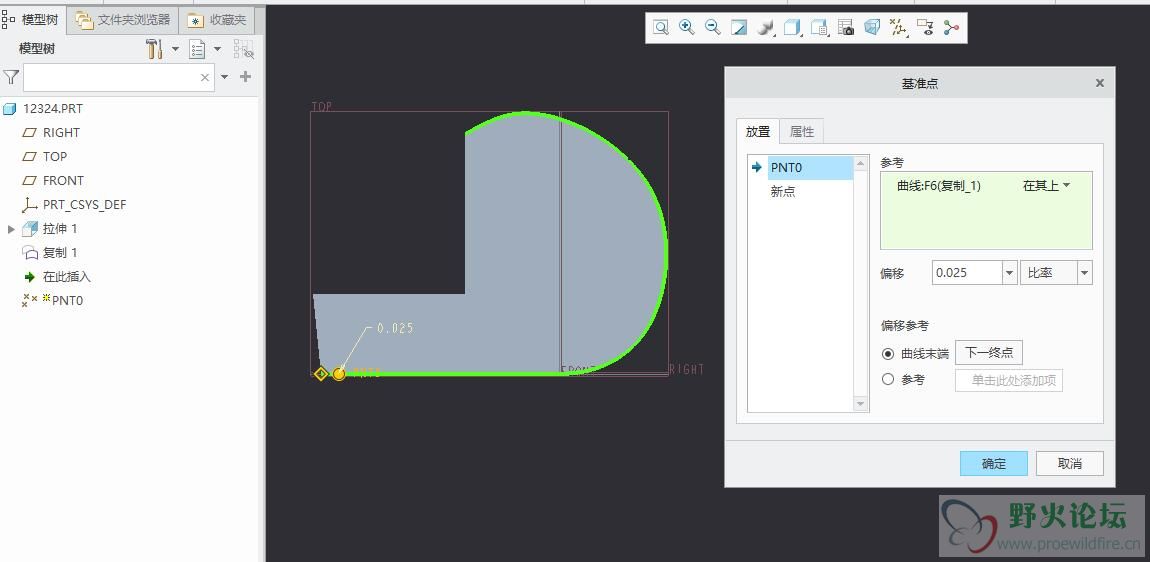Click the Zoom Out icon

[x=713, y=28]
